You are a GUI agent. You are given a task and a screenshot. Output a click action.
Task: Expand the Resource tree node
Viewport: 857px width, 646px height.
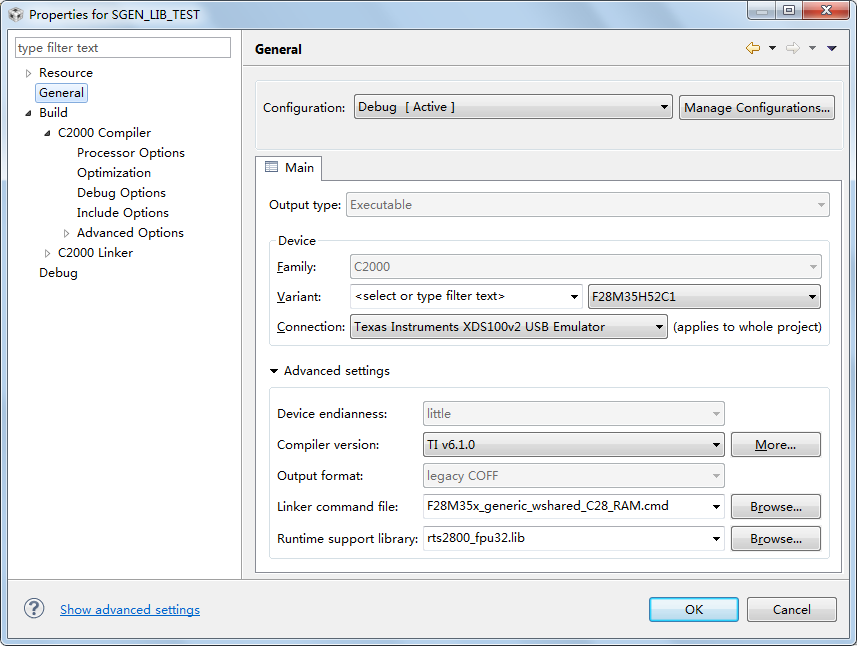28,73
